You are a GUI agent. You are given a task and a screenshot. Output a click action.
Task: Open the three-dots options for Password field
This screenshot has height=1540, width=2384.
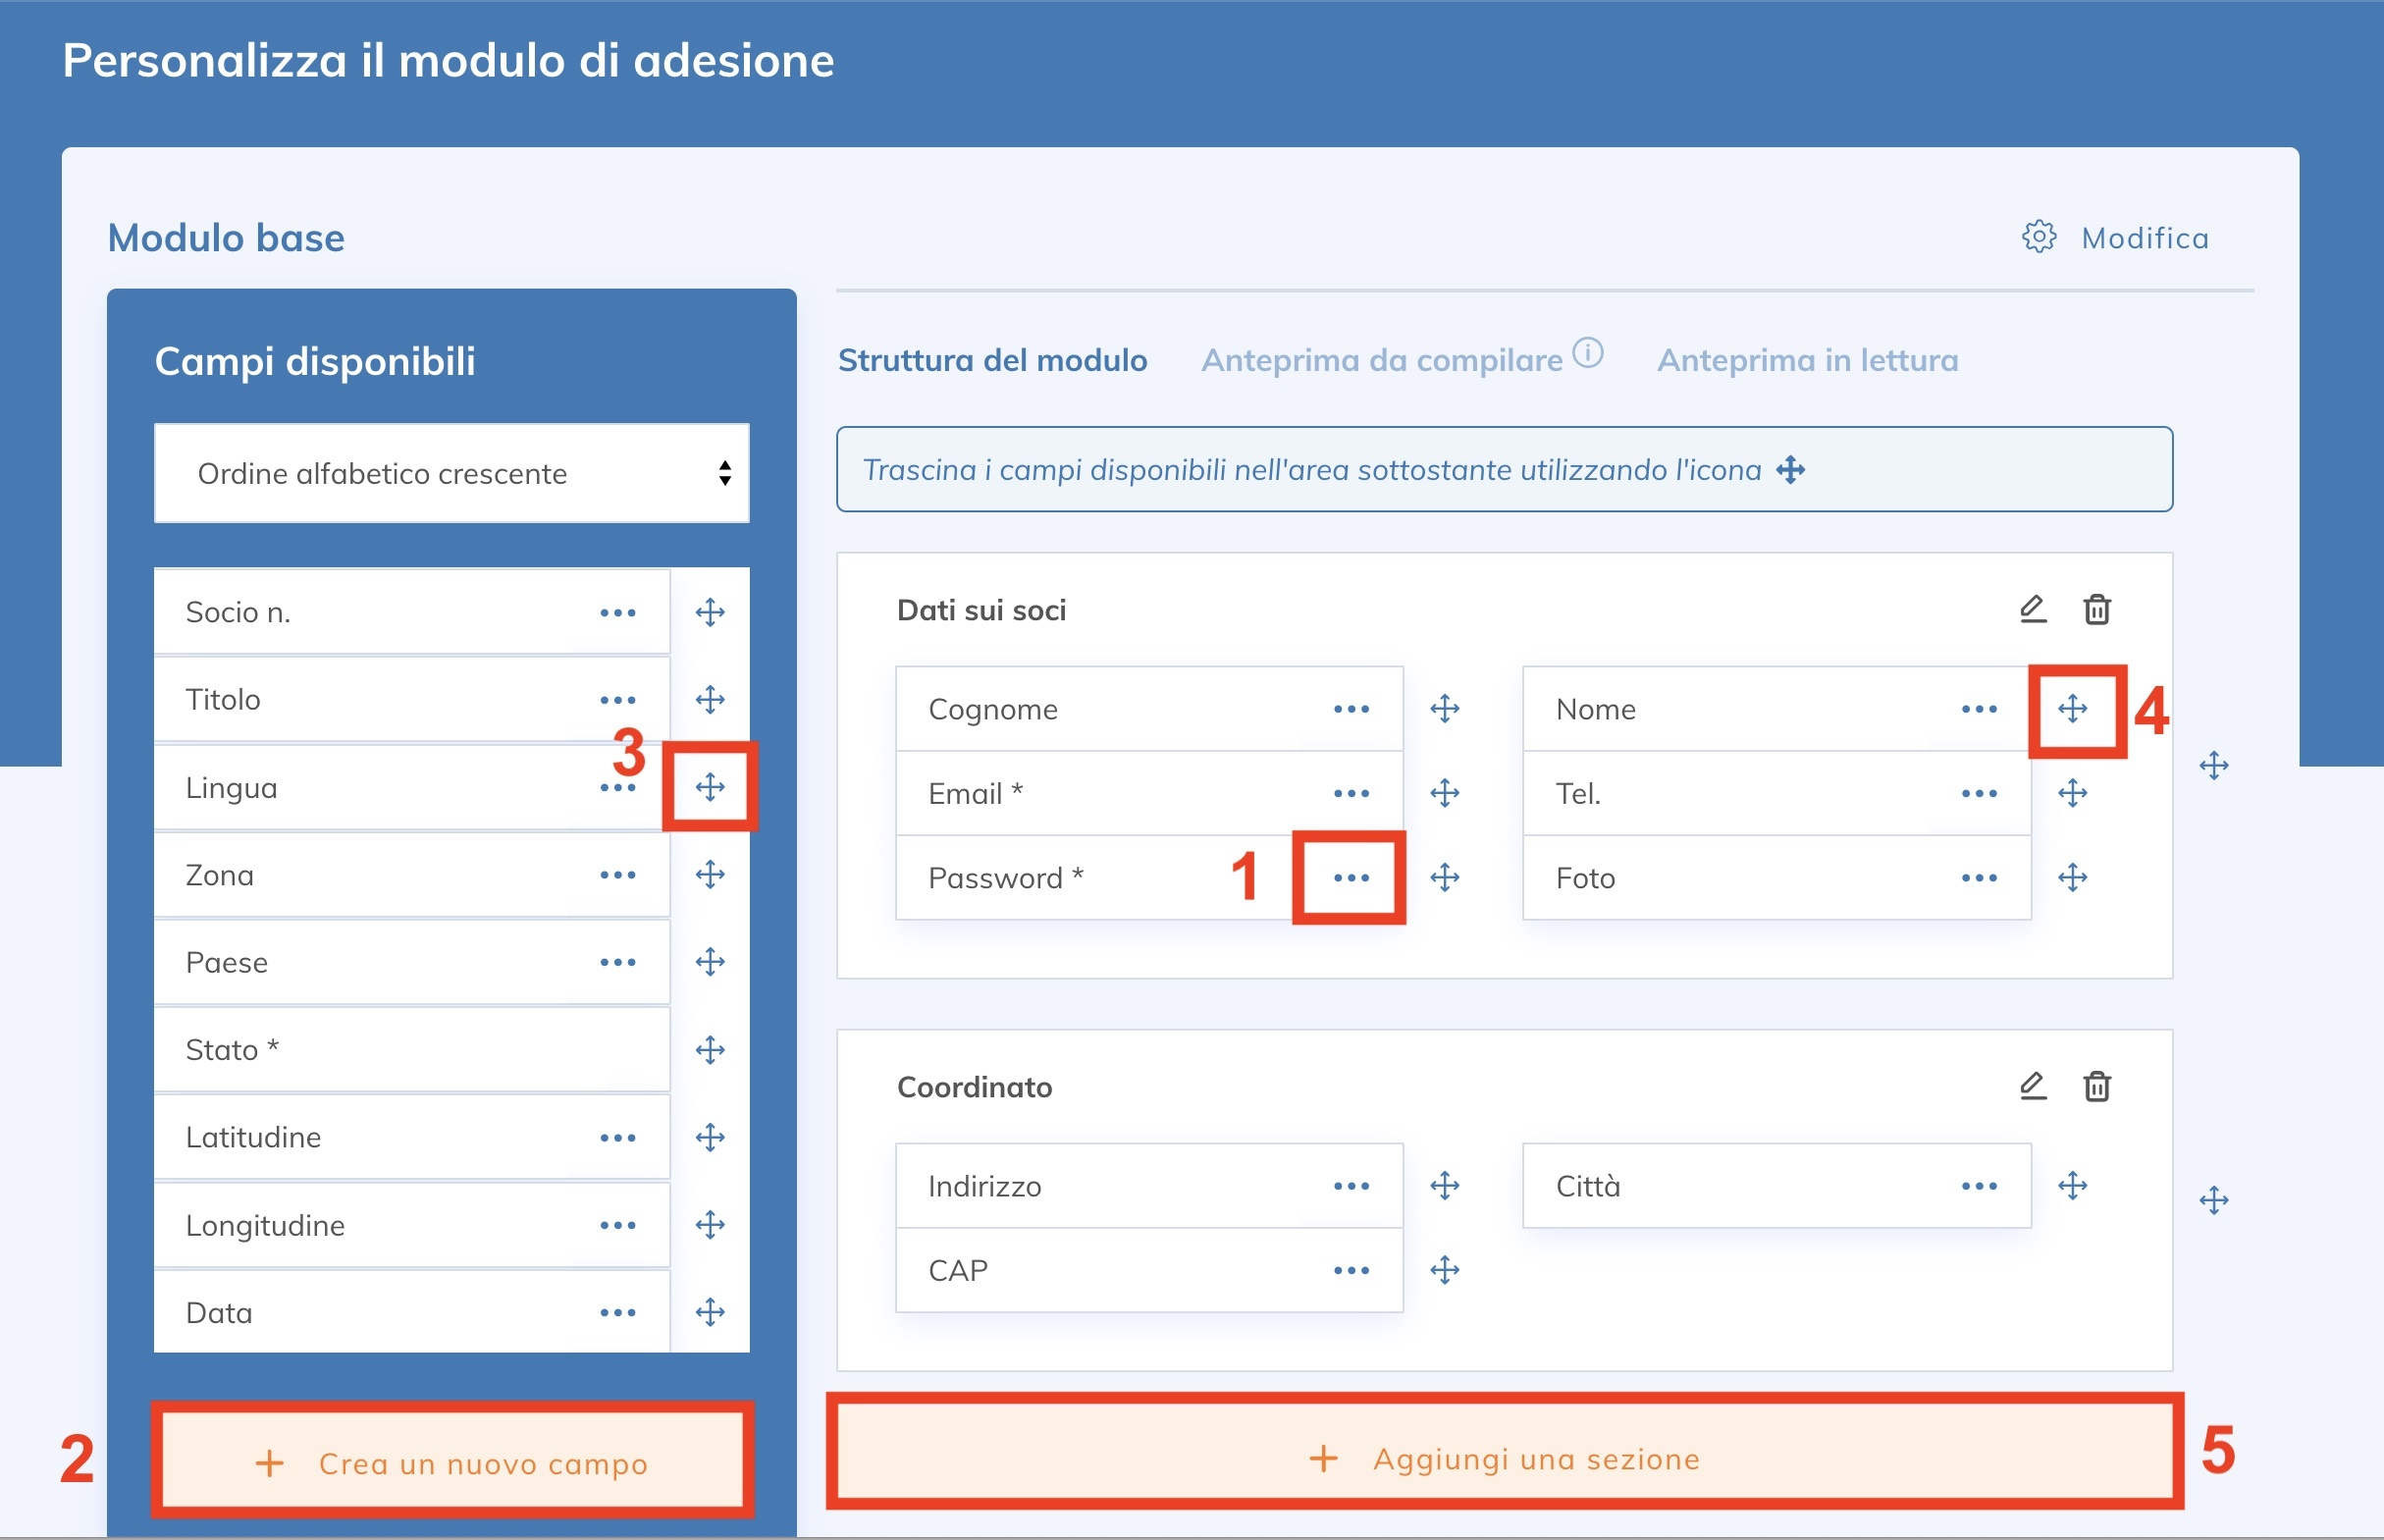pyautogui.click(x=1351, y=878)
